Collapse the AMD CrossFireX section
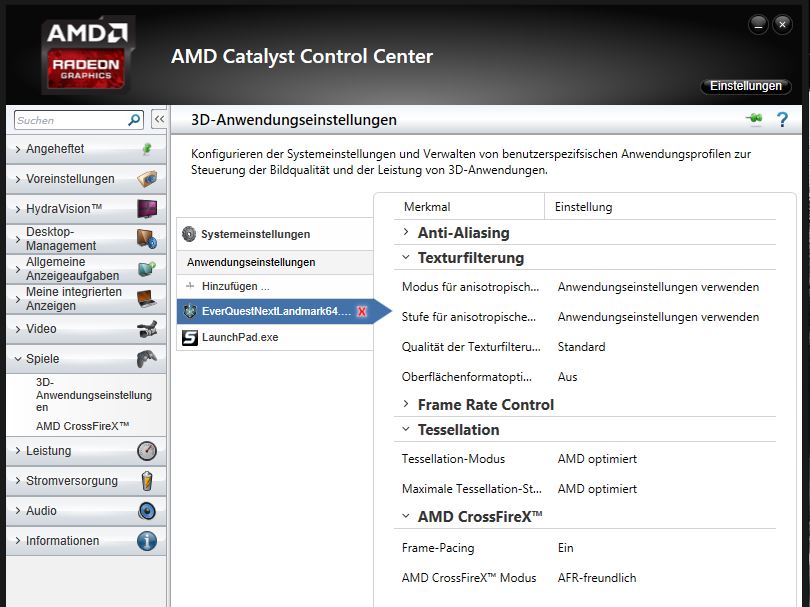This screenshot has width=810, height=607. 406,516
